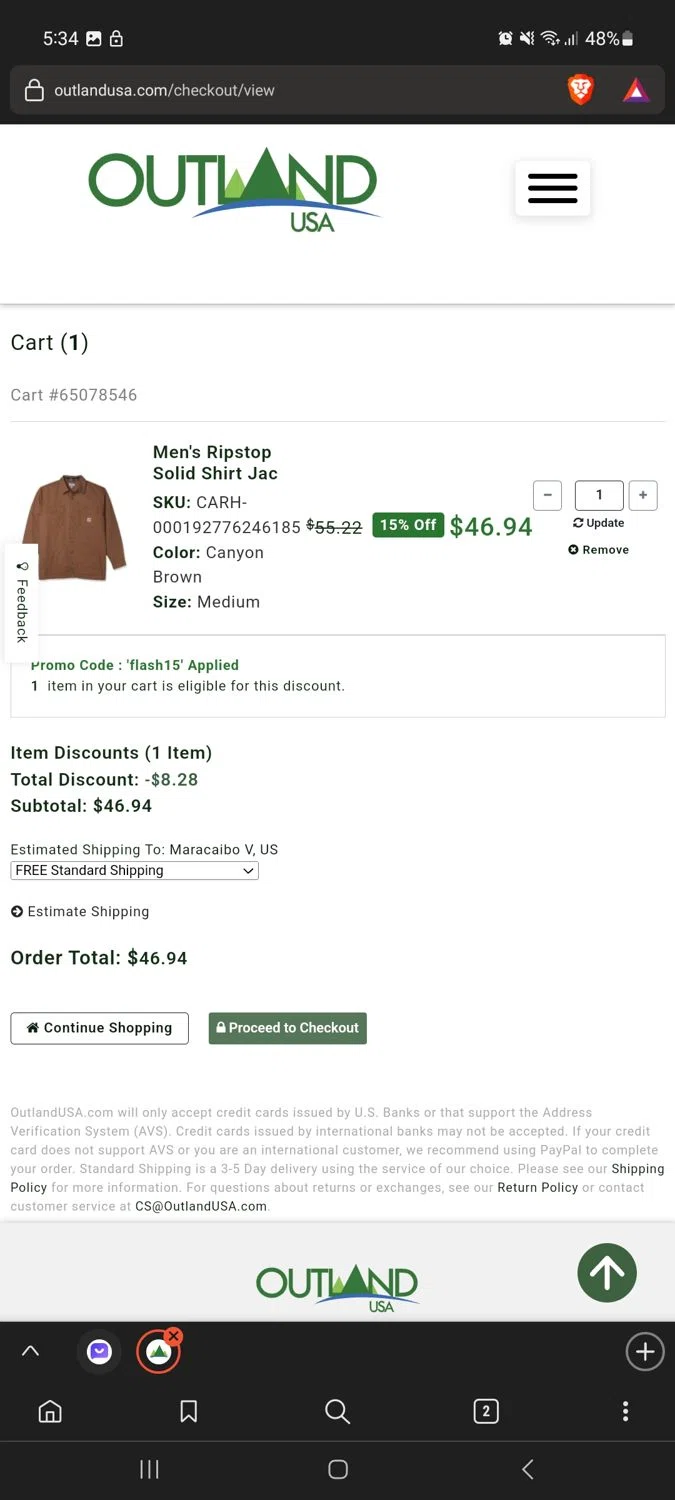This screenshot has width=675, height=1500.
Task: Increase item quantity with plus button
Action: point(643,495)
